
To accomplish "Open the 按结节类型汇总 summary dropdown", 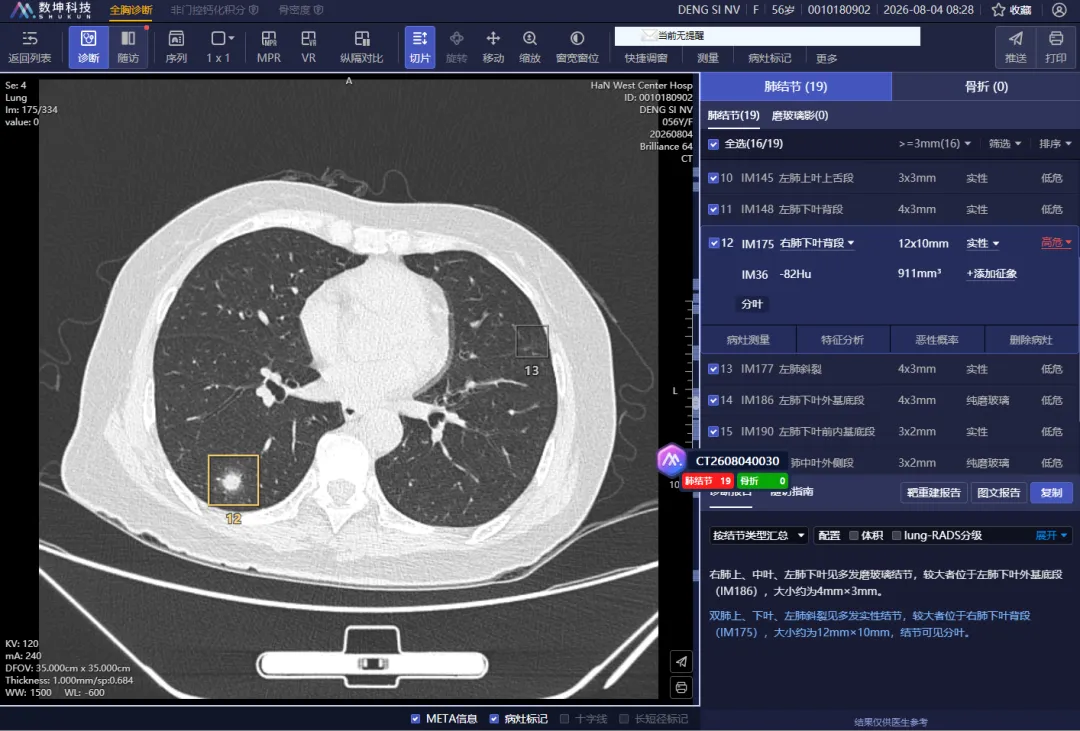I will (758, 535).
